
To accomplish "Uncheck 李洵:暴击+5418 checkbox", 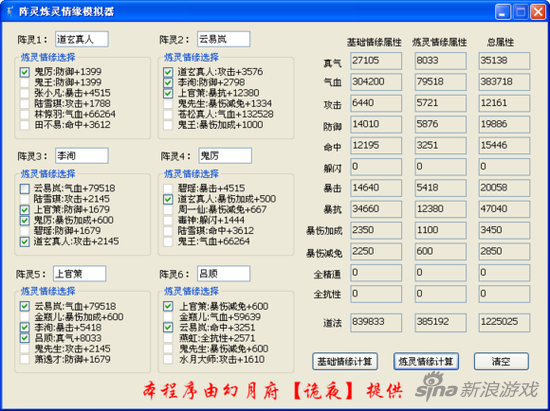I will click(x=25, y=328).
